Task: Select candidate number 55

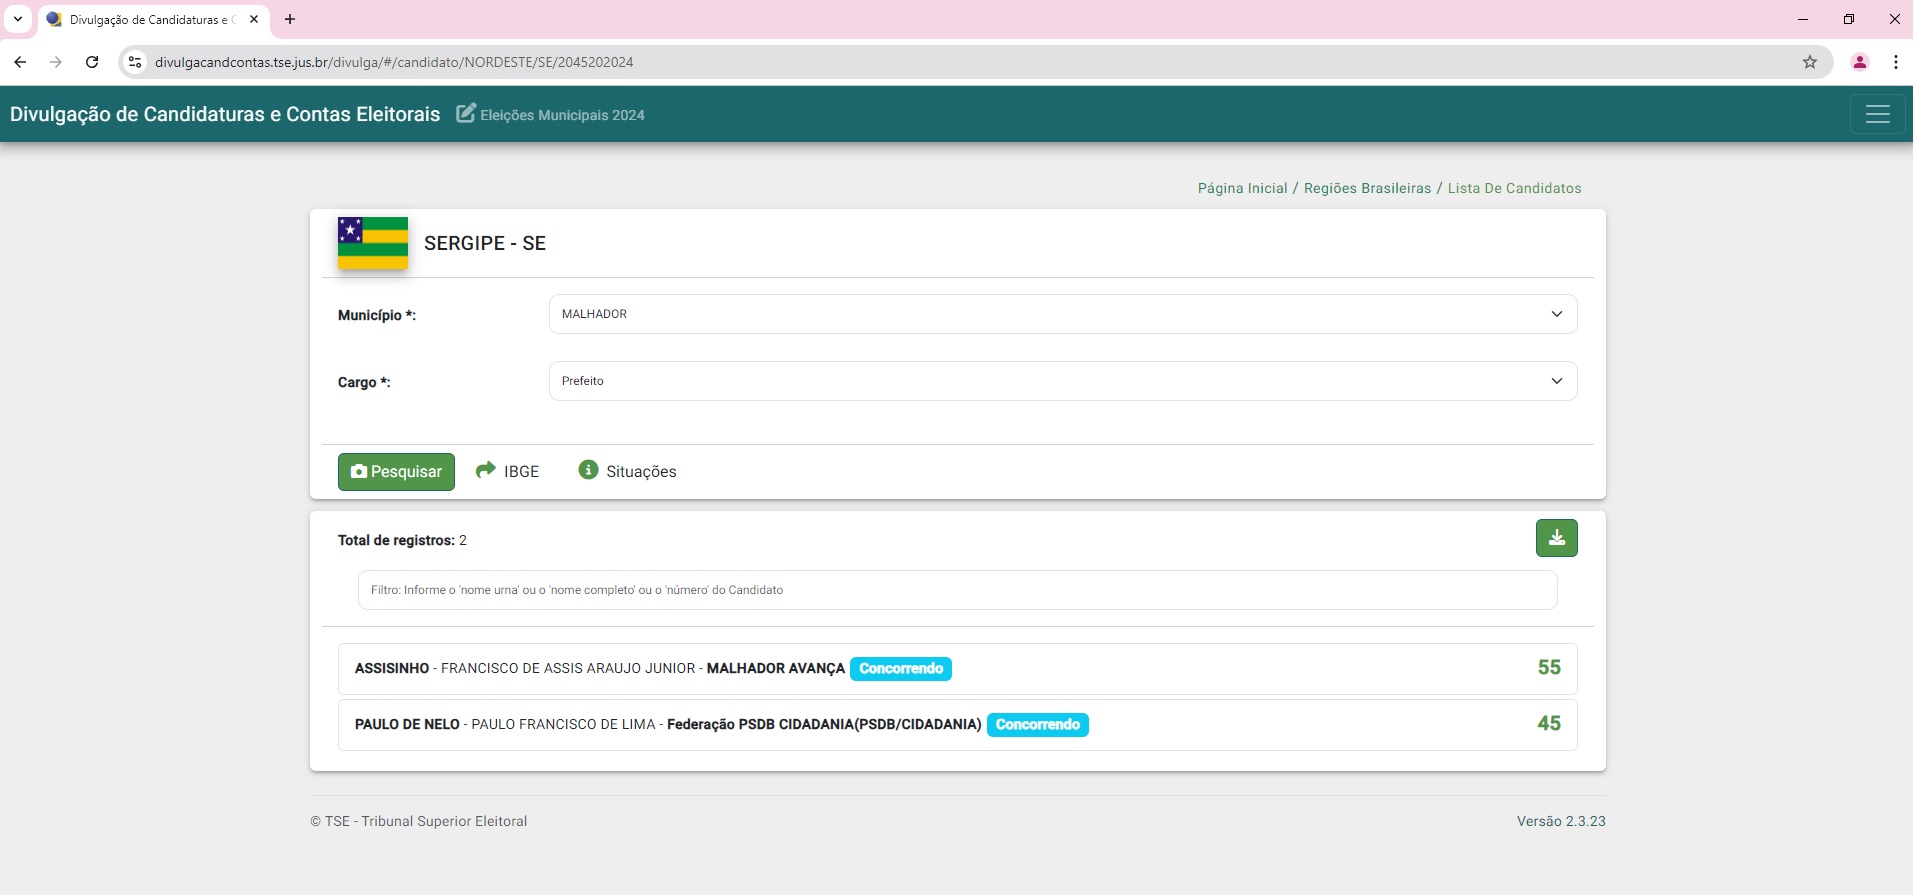Action: (x=1549, y=668)
